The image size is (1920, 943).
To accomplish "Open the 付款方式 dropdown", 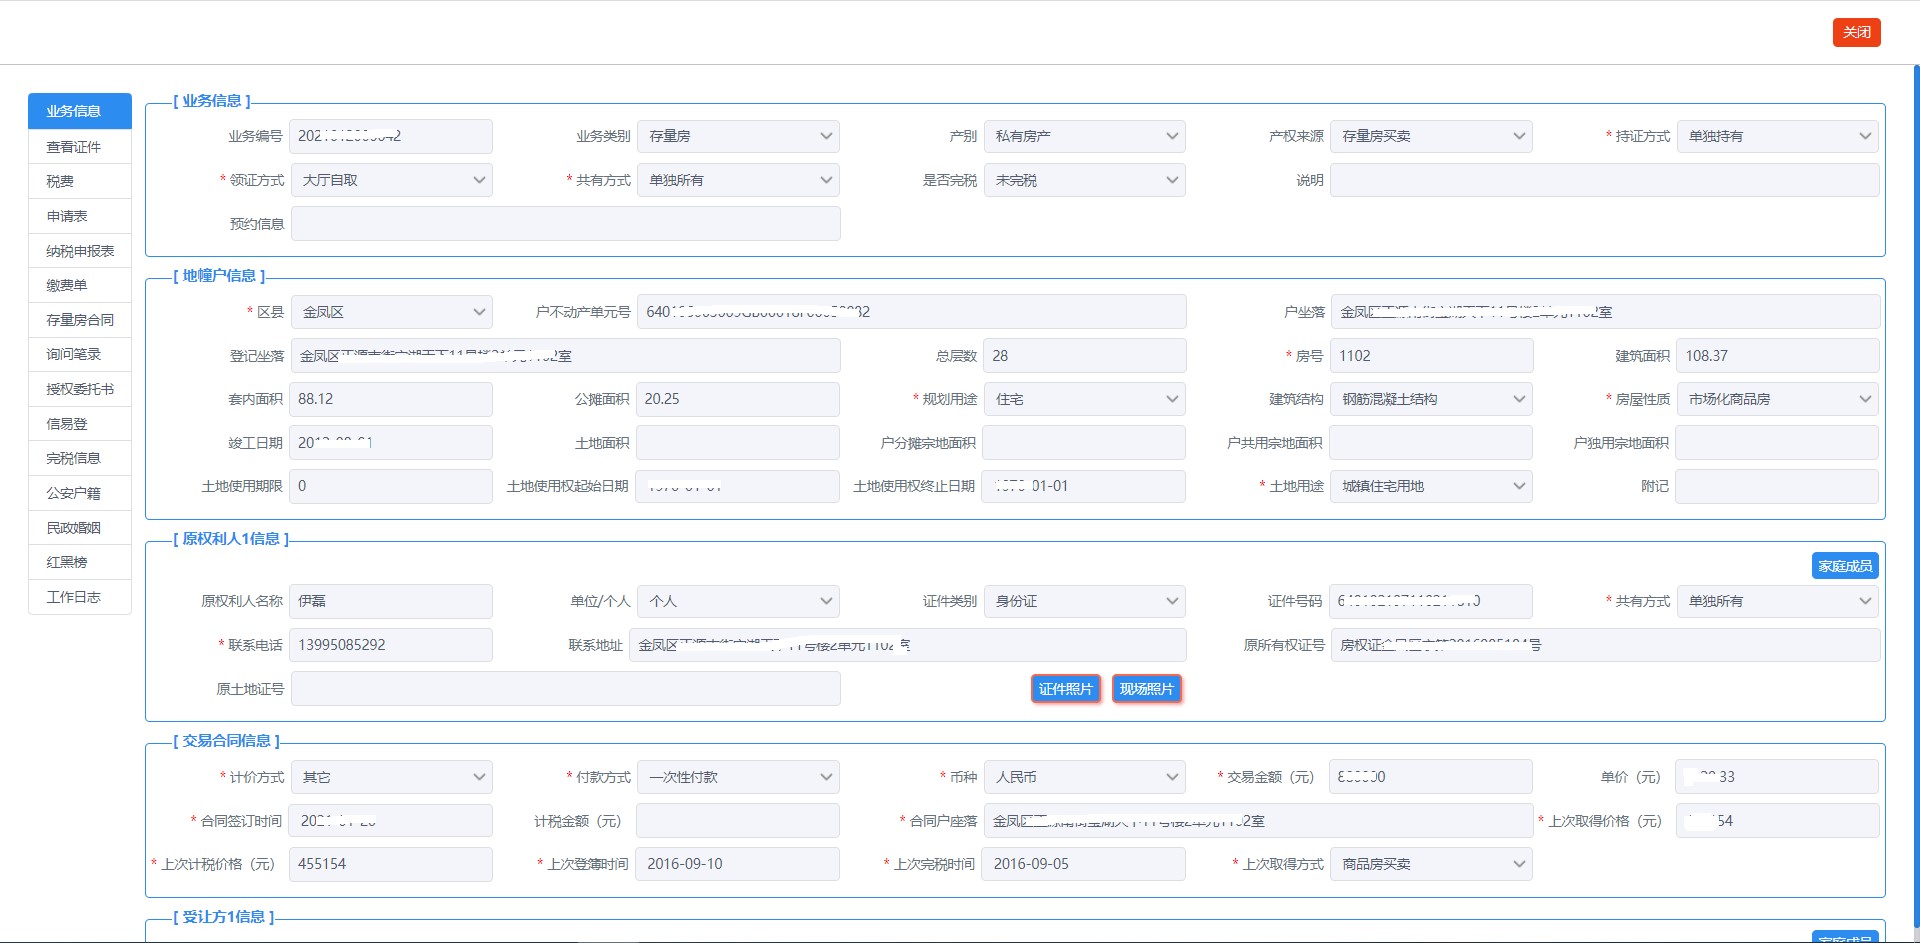I will [x=738, y=777].
